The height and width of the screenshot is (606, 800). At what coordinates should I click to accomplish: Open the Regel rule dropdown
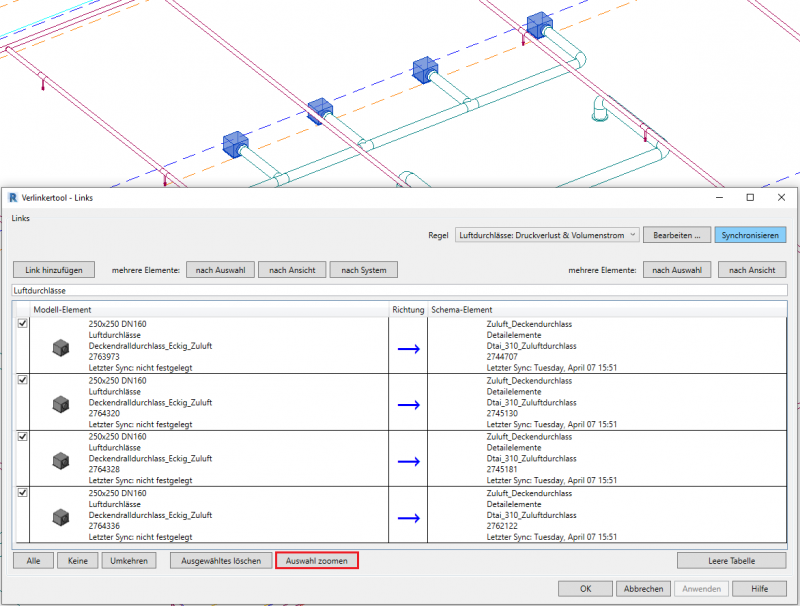pyautogui.click(x=545, y=235)
